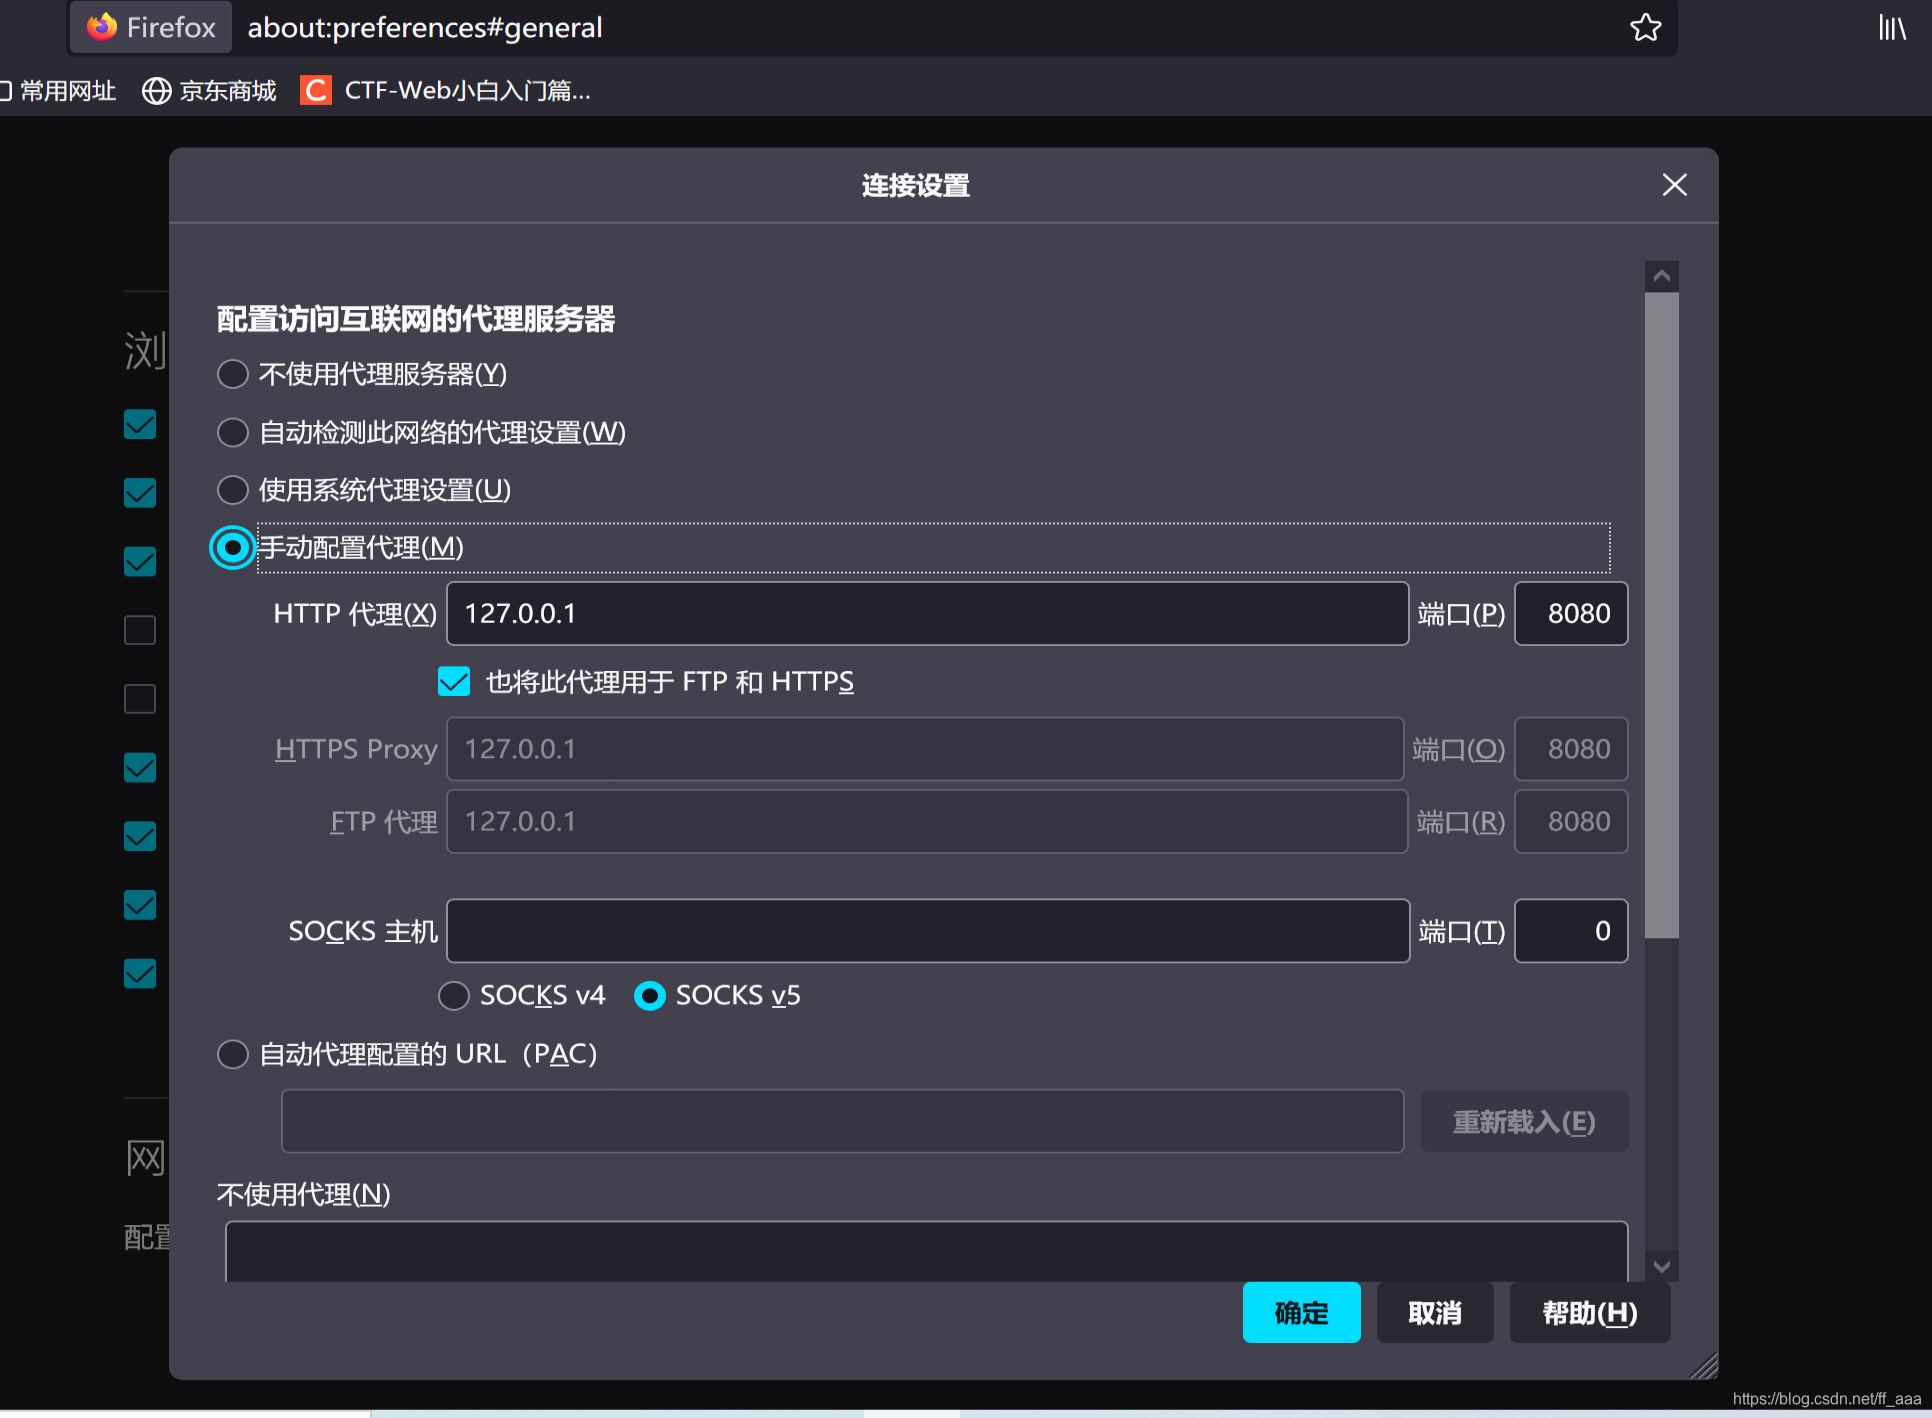Click the scrollbar up arrow icon
1932x1418 pixels.
(1661, 275)
